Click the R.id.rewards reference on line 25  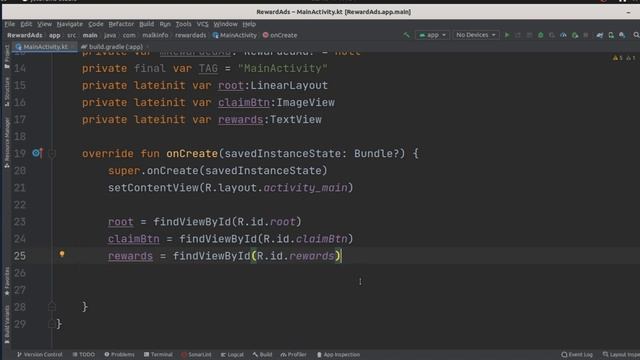pos(296,256)
